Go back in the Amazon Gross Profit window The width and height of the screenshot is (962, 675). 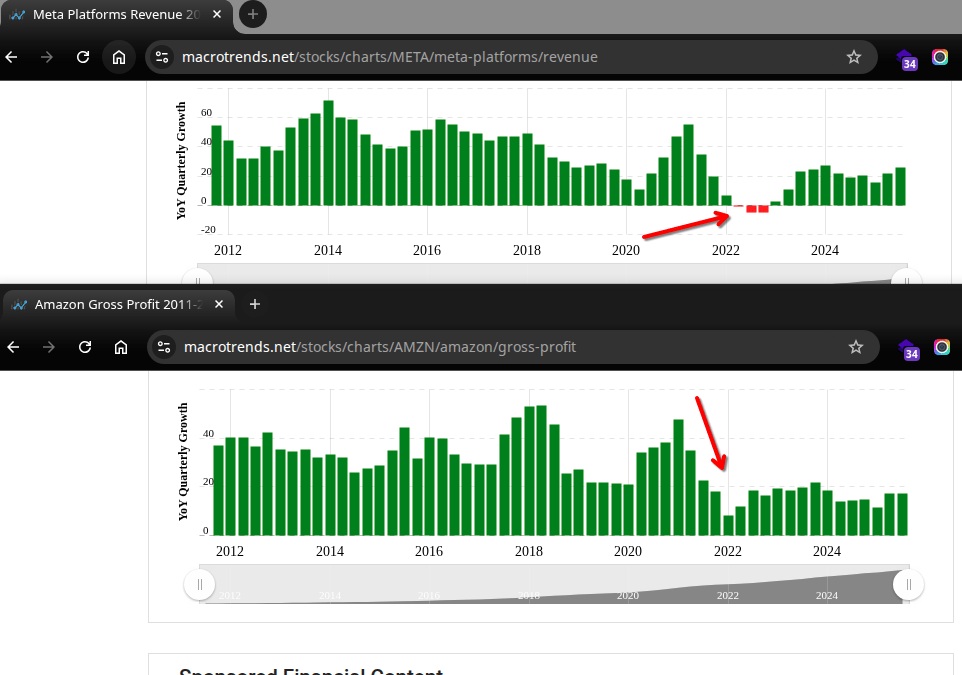click(13, 347)
